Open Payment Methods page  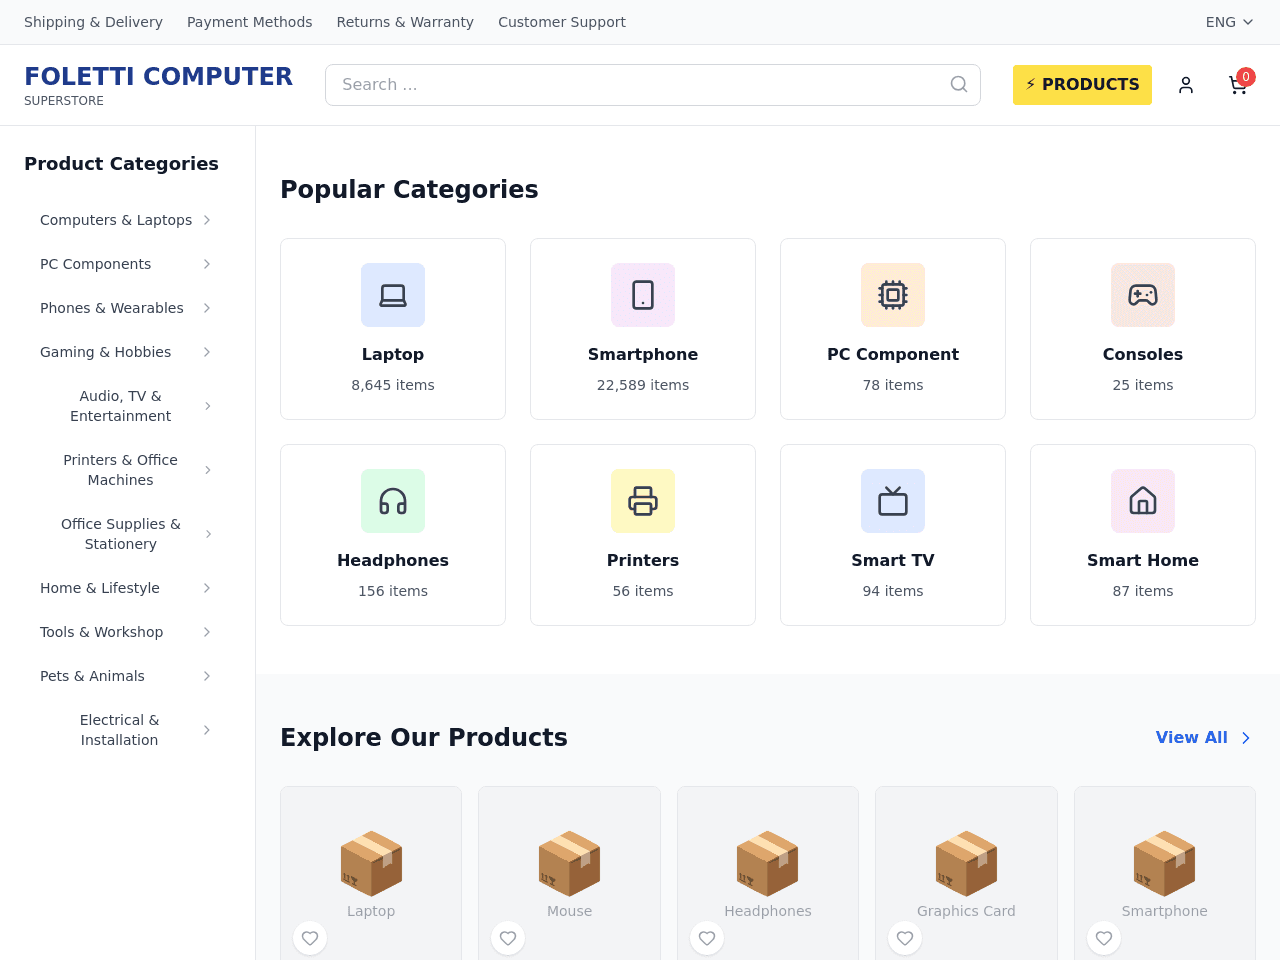(x=249, y=22)
